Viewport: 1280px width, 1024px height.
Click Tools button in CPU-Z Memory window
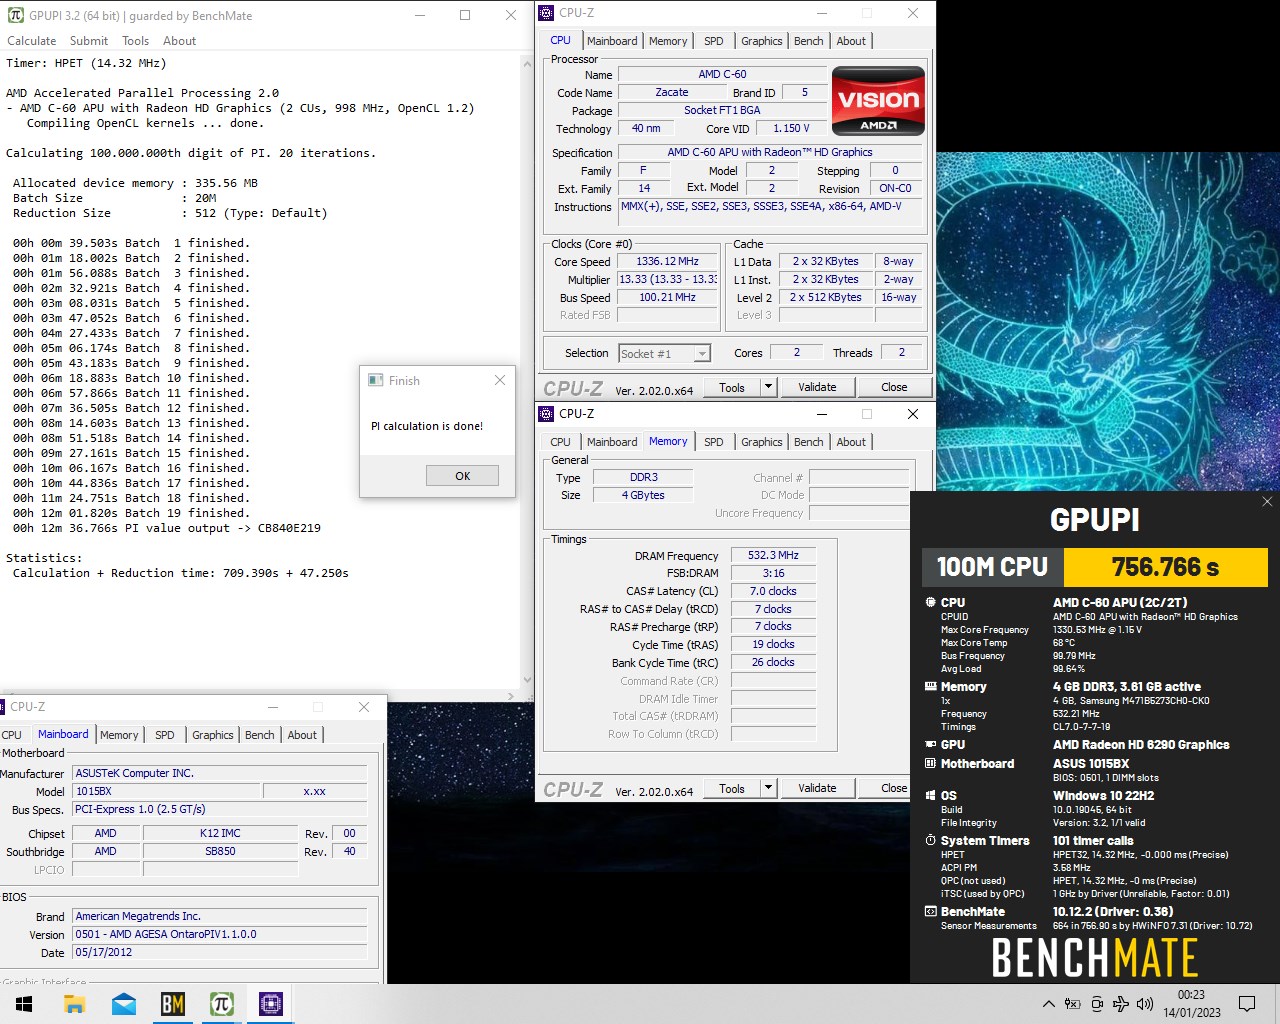click(732, 788)
